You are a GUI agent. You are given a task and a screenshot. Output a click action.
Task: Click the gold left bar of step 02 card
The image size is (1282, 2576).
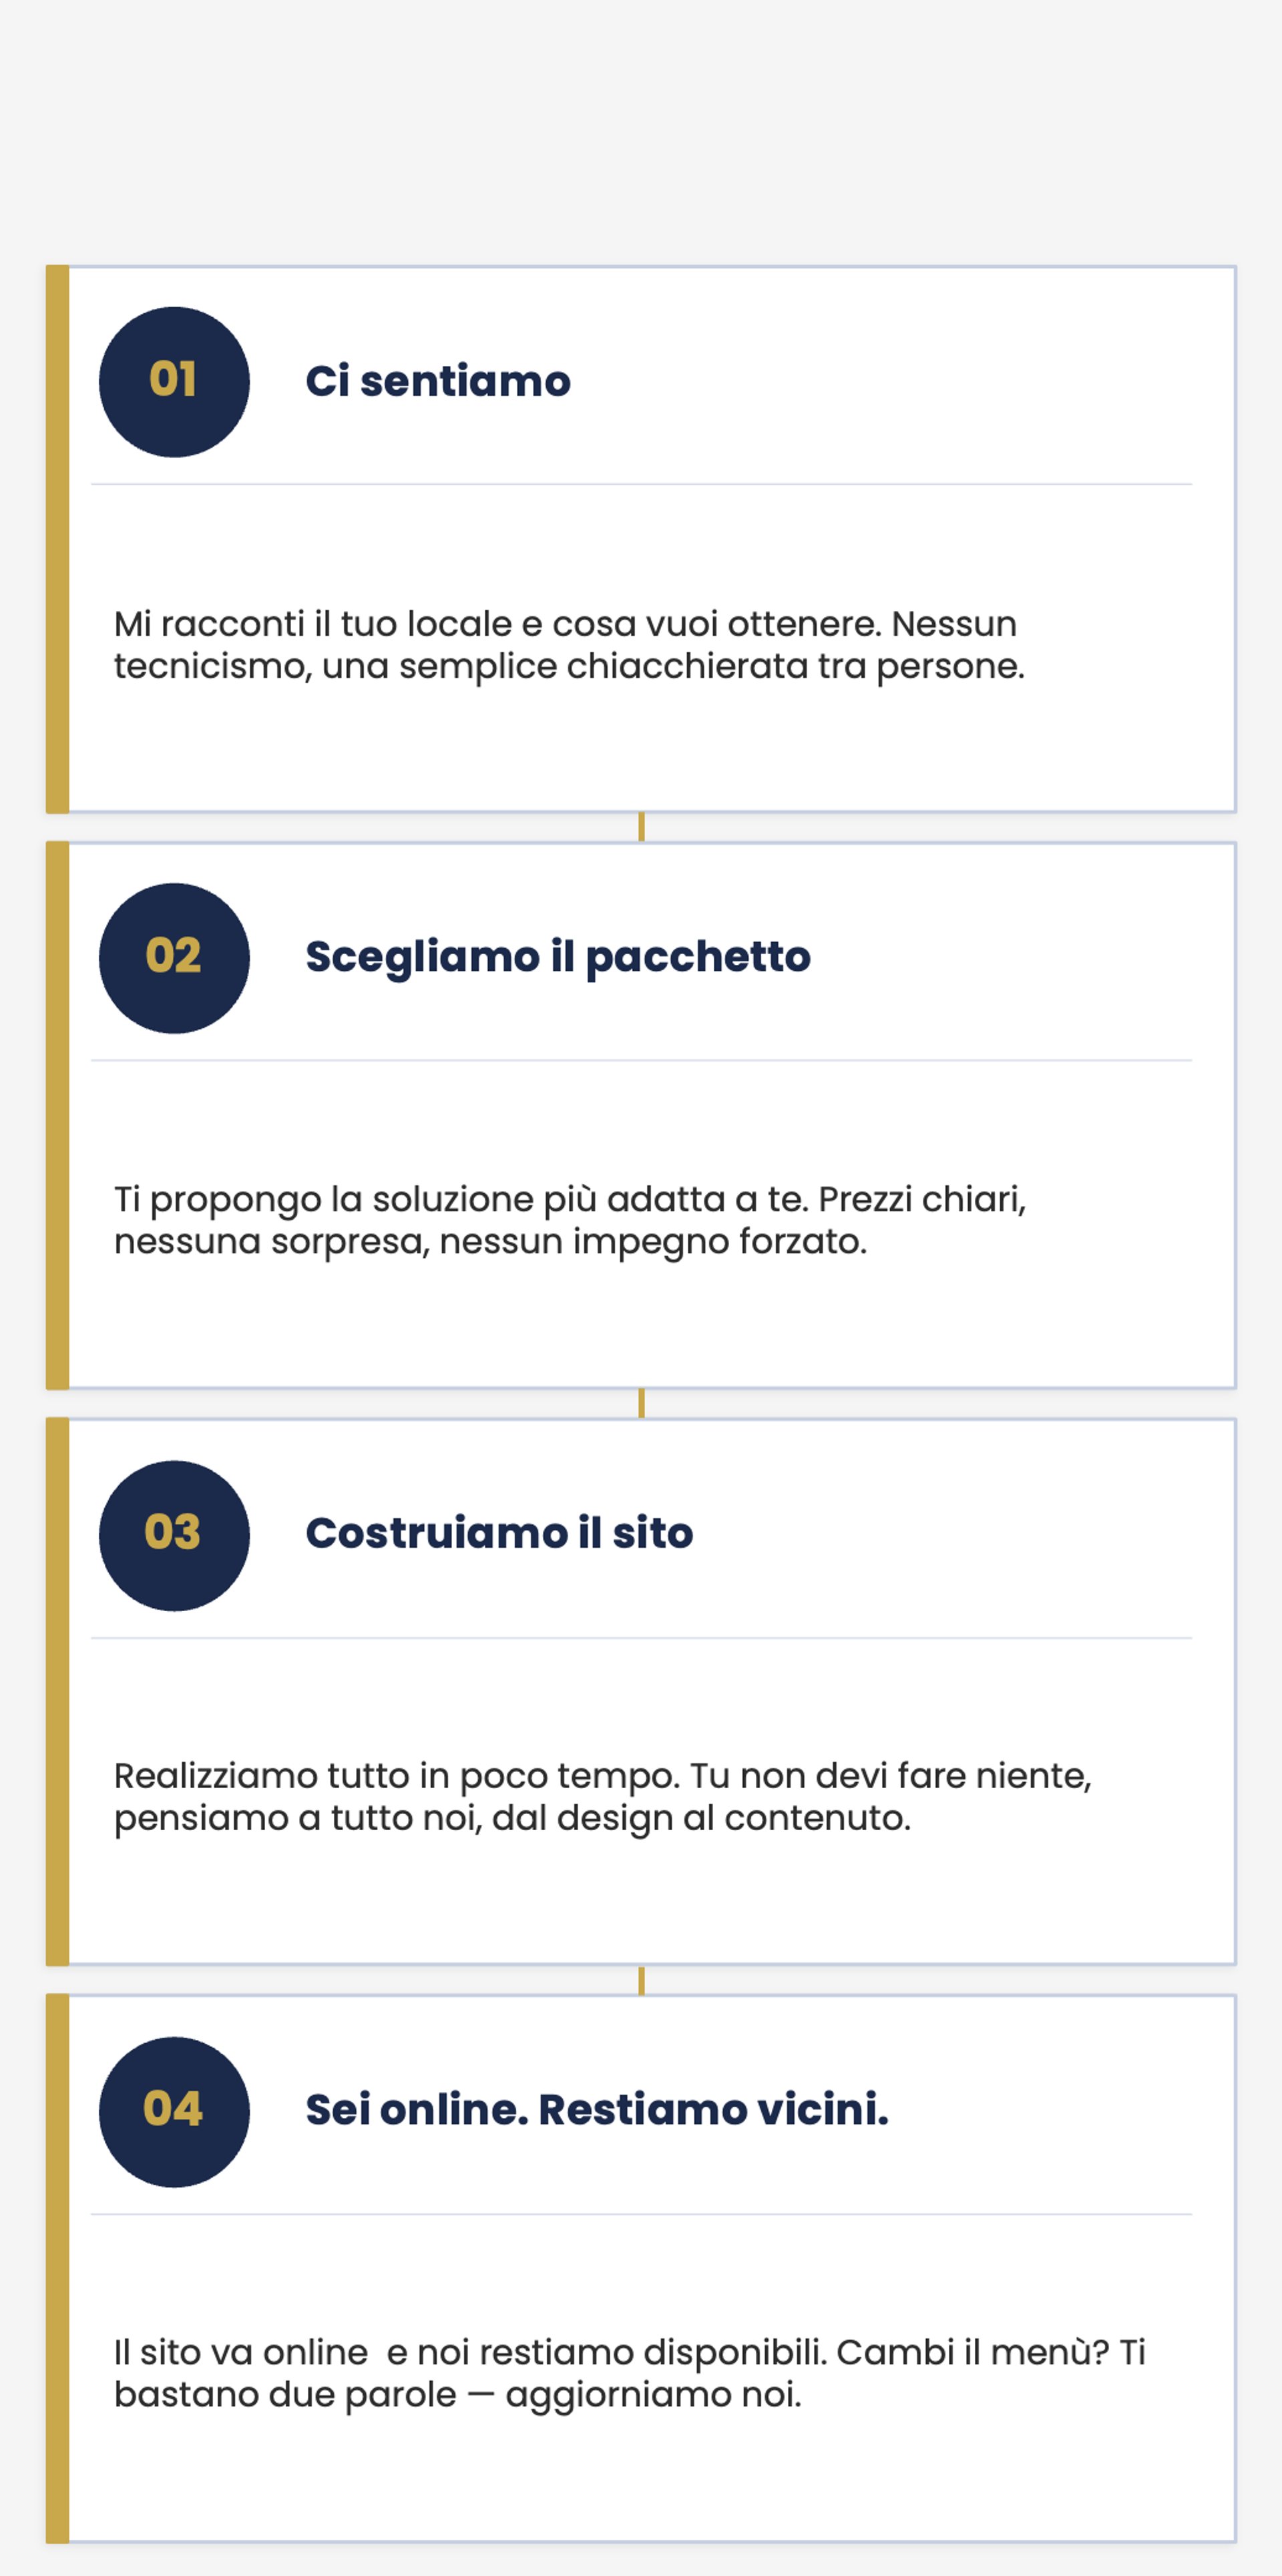tap(57, 1115)
